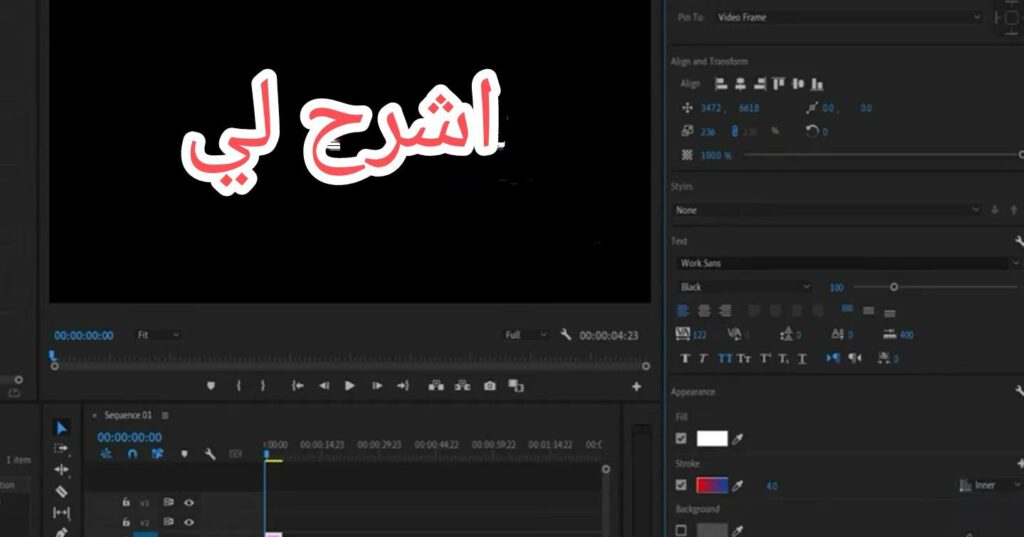Step forward one frame
1024x537 pixels.
click(377, 386)
